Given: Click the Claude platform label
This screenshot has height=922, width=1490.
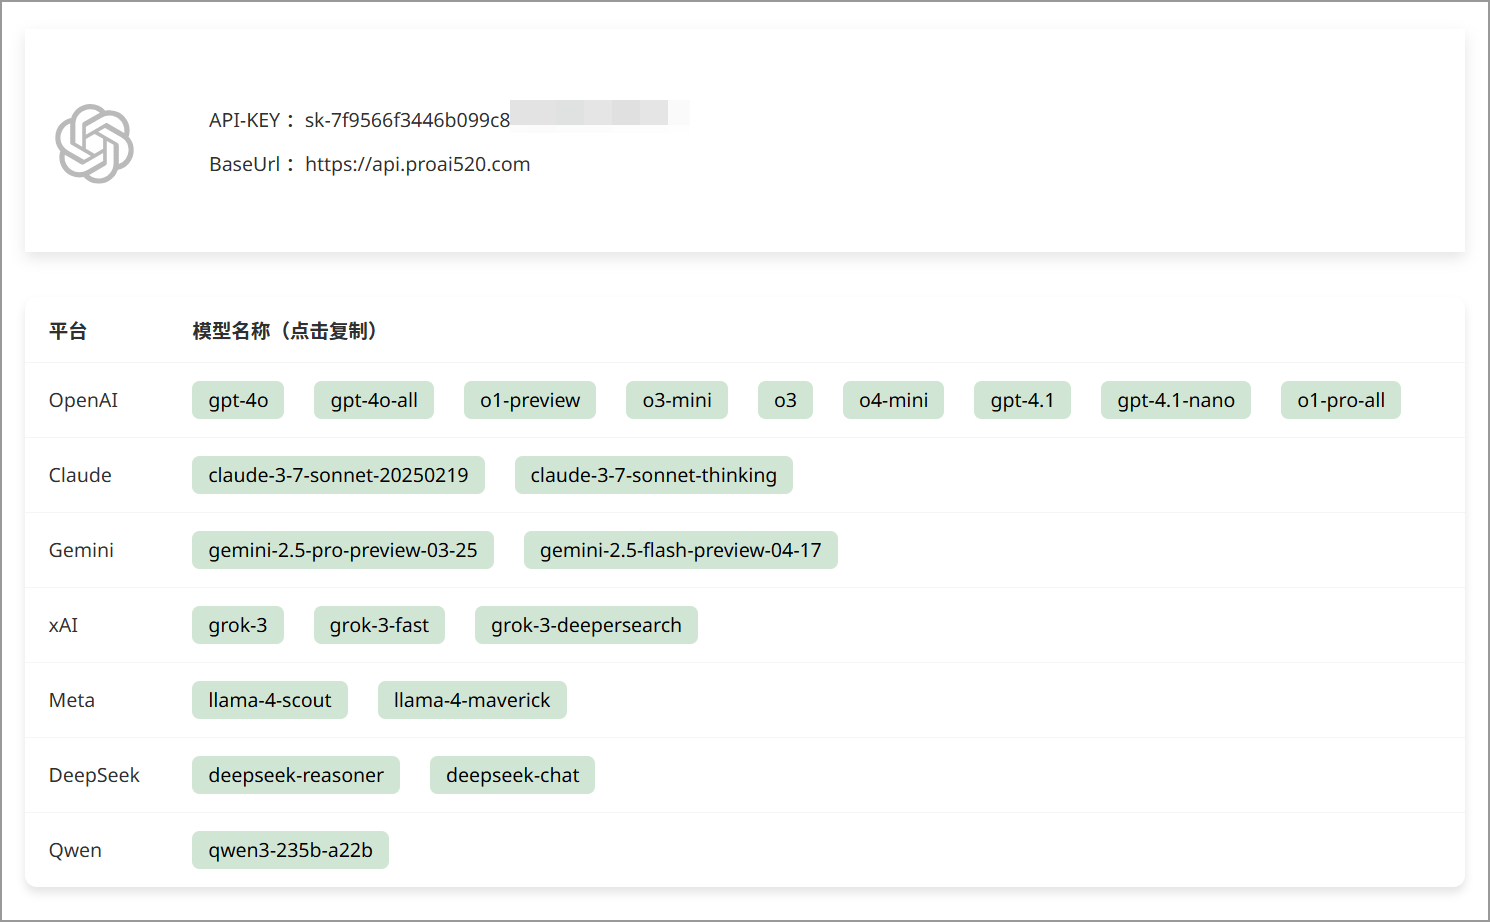Looking at the screenshot, I should coord(80,475).
